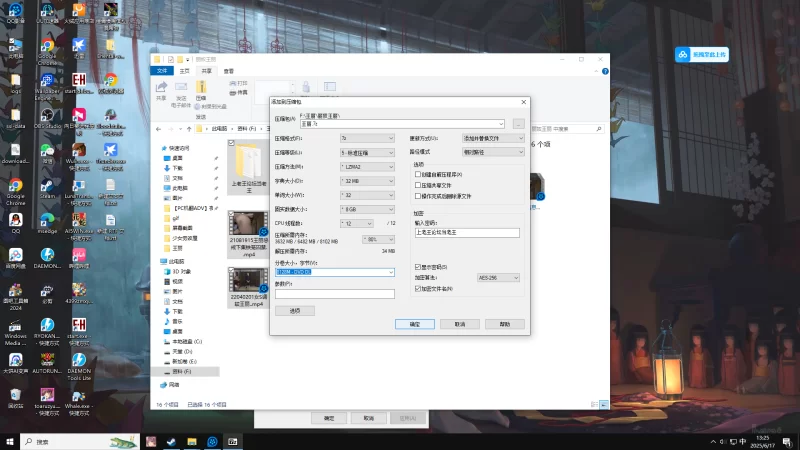Open 压缩格式 dropdown showing 7z

pyautogui.click(x=367, y=138)
